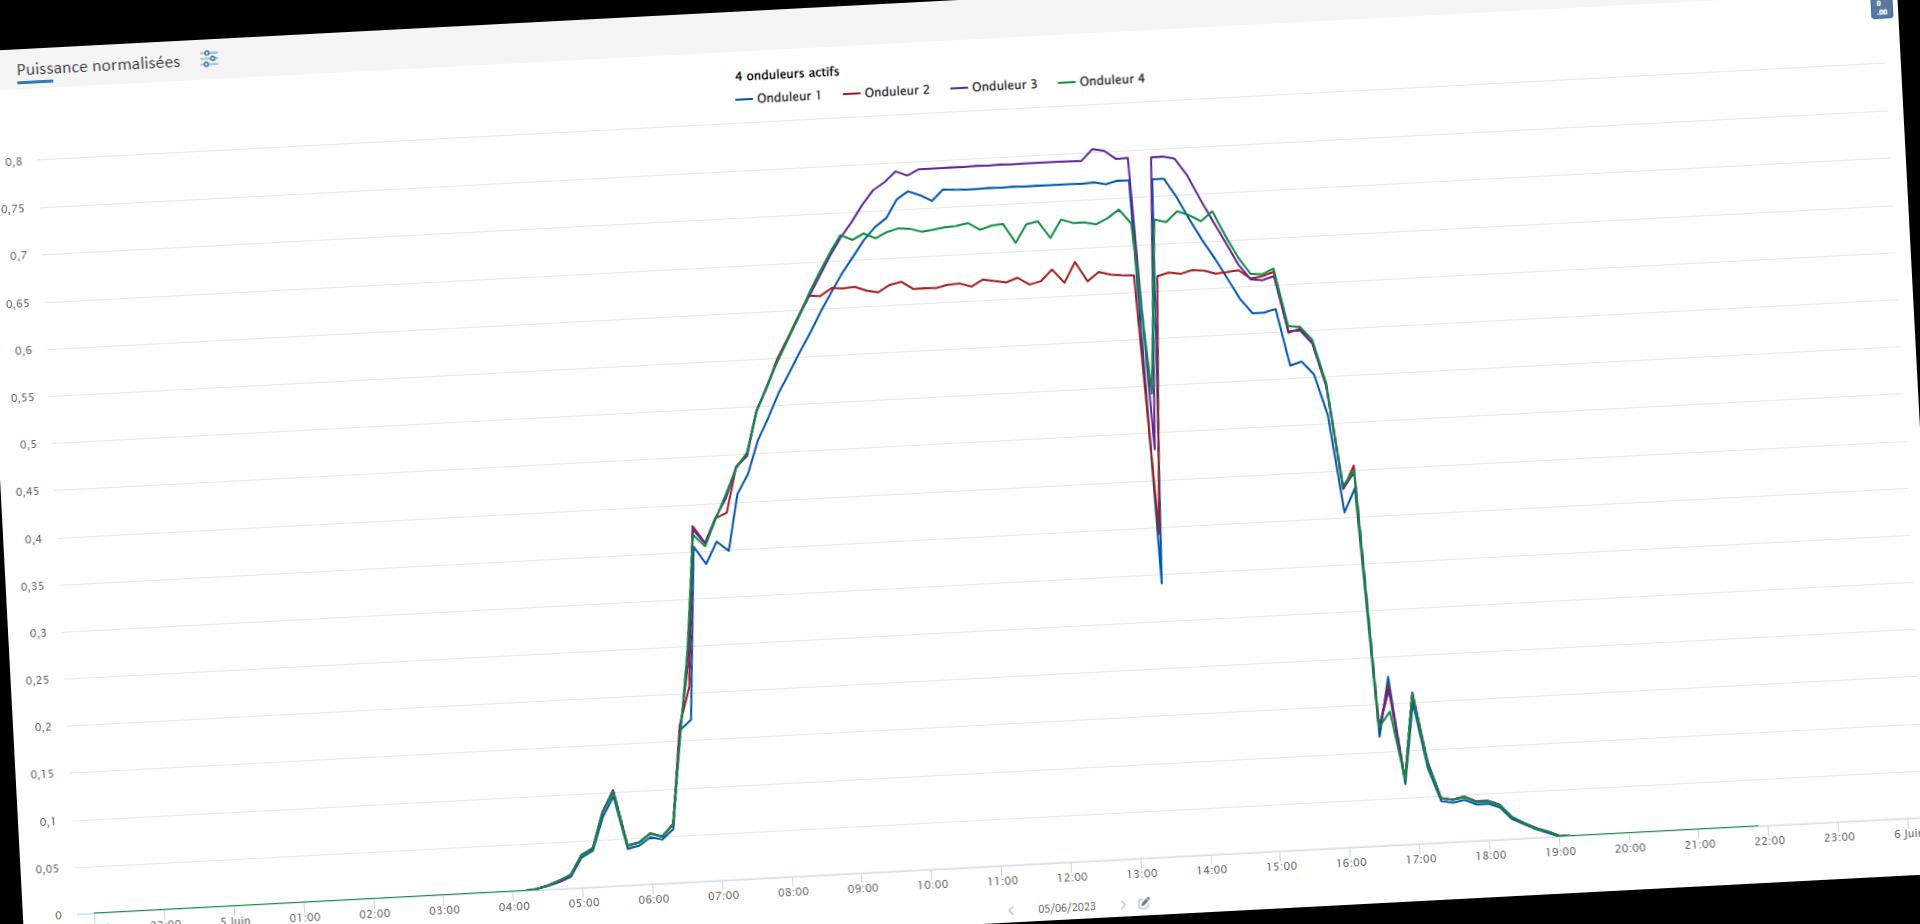The height and width of the screenshot is (924, 1920).
Task: Click the 0,5 y-axis label
Action: coord(28,444)
